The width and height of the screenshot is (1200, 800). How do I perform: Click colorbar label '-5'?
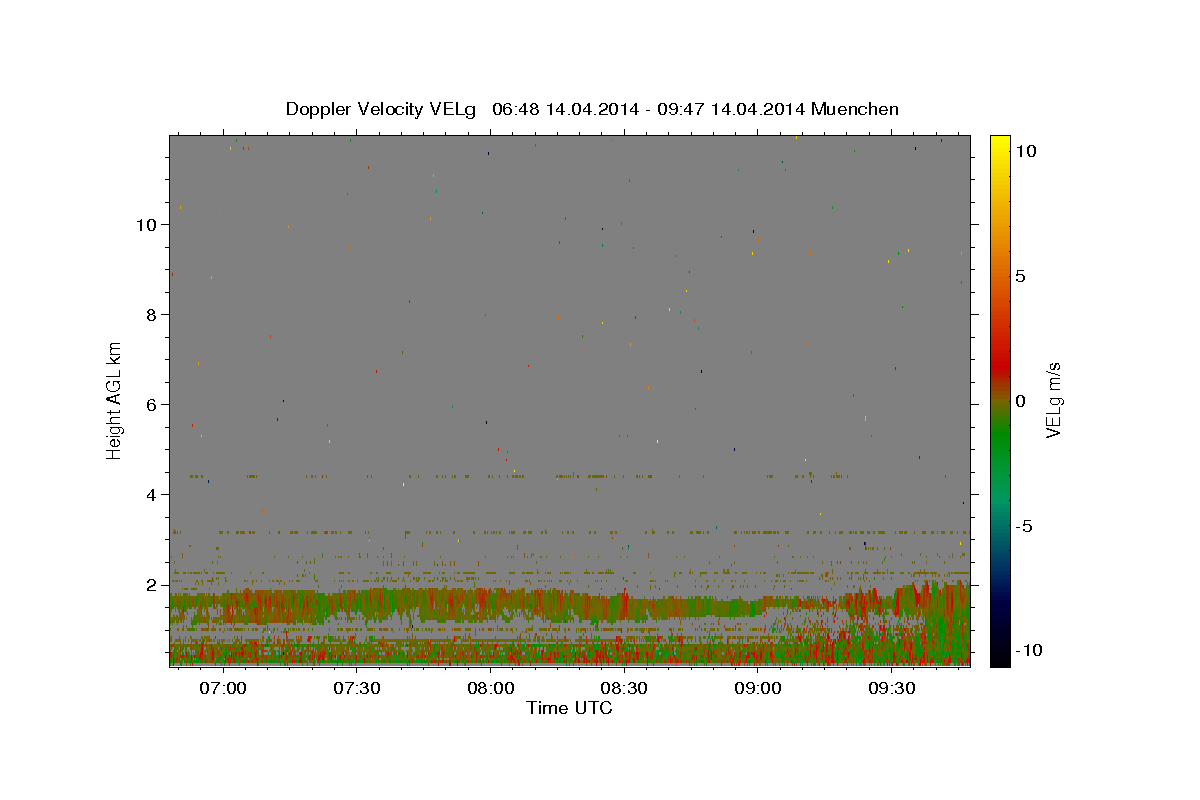(x=1024, y=526)
